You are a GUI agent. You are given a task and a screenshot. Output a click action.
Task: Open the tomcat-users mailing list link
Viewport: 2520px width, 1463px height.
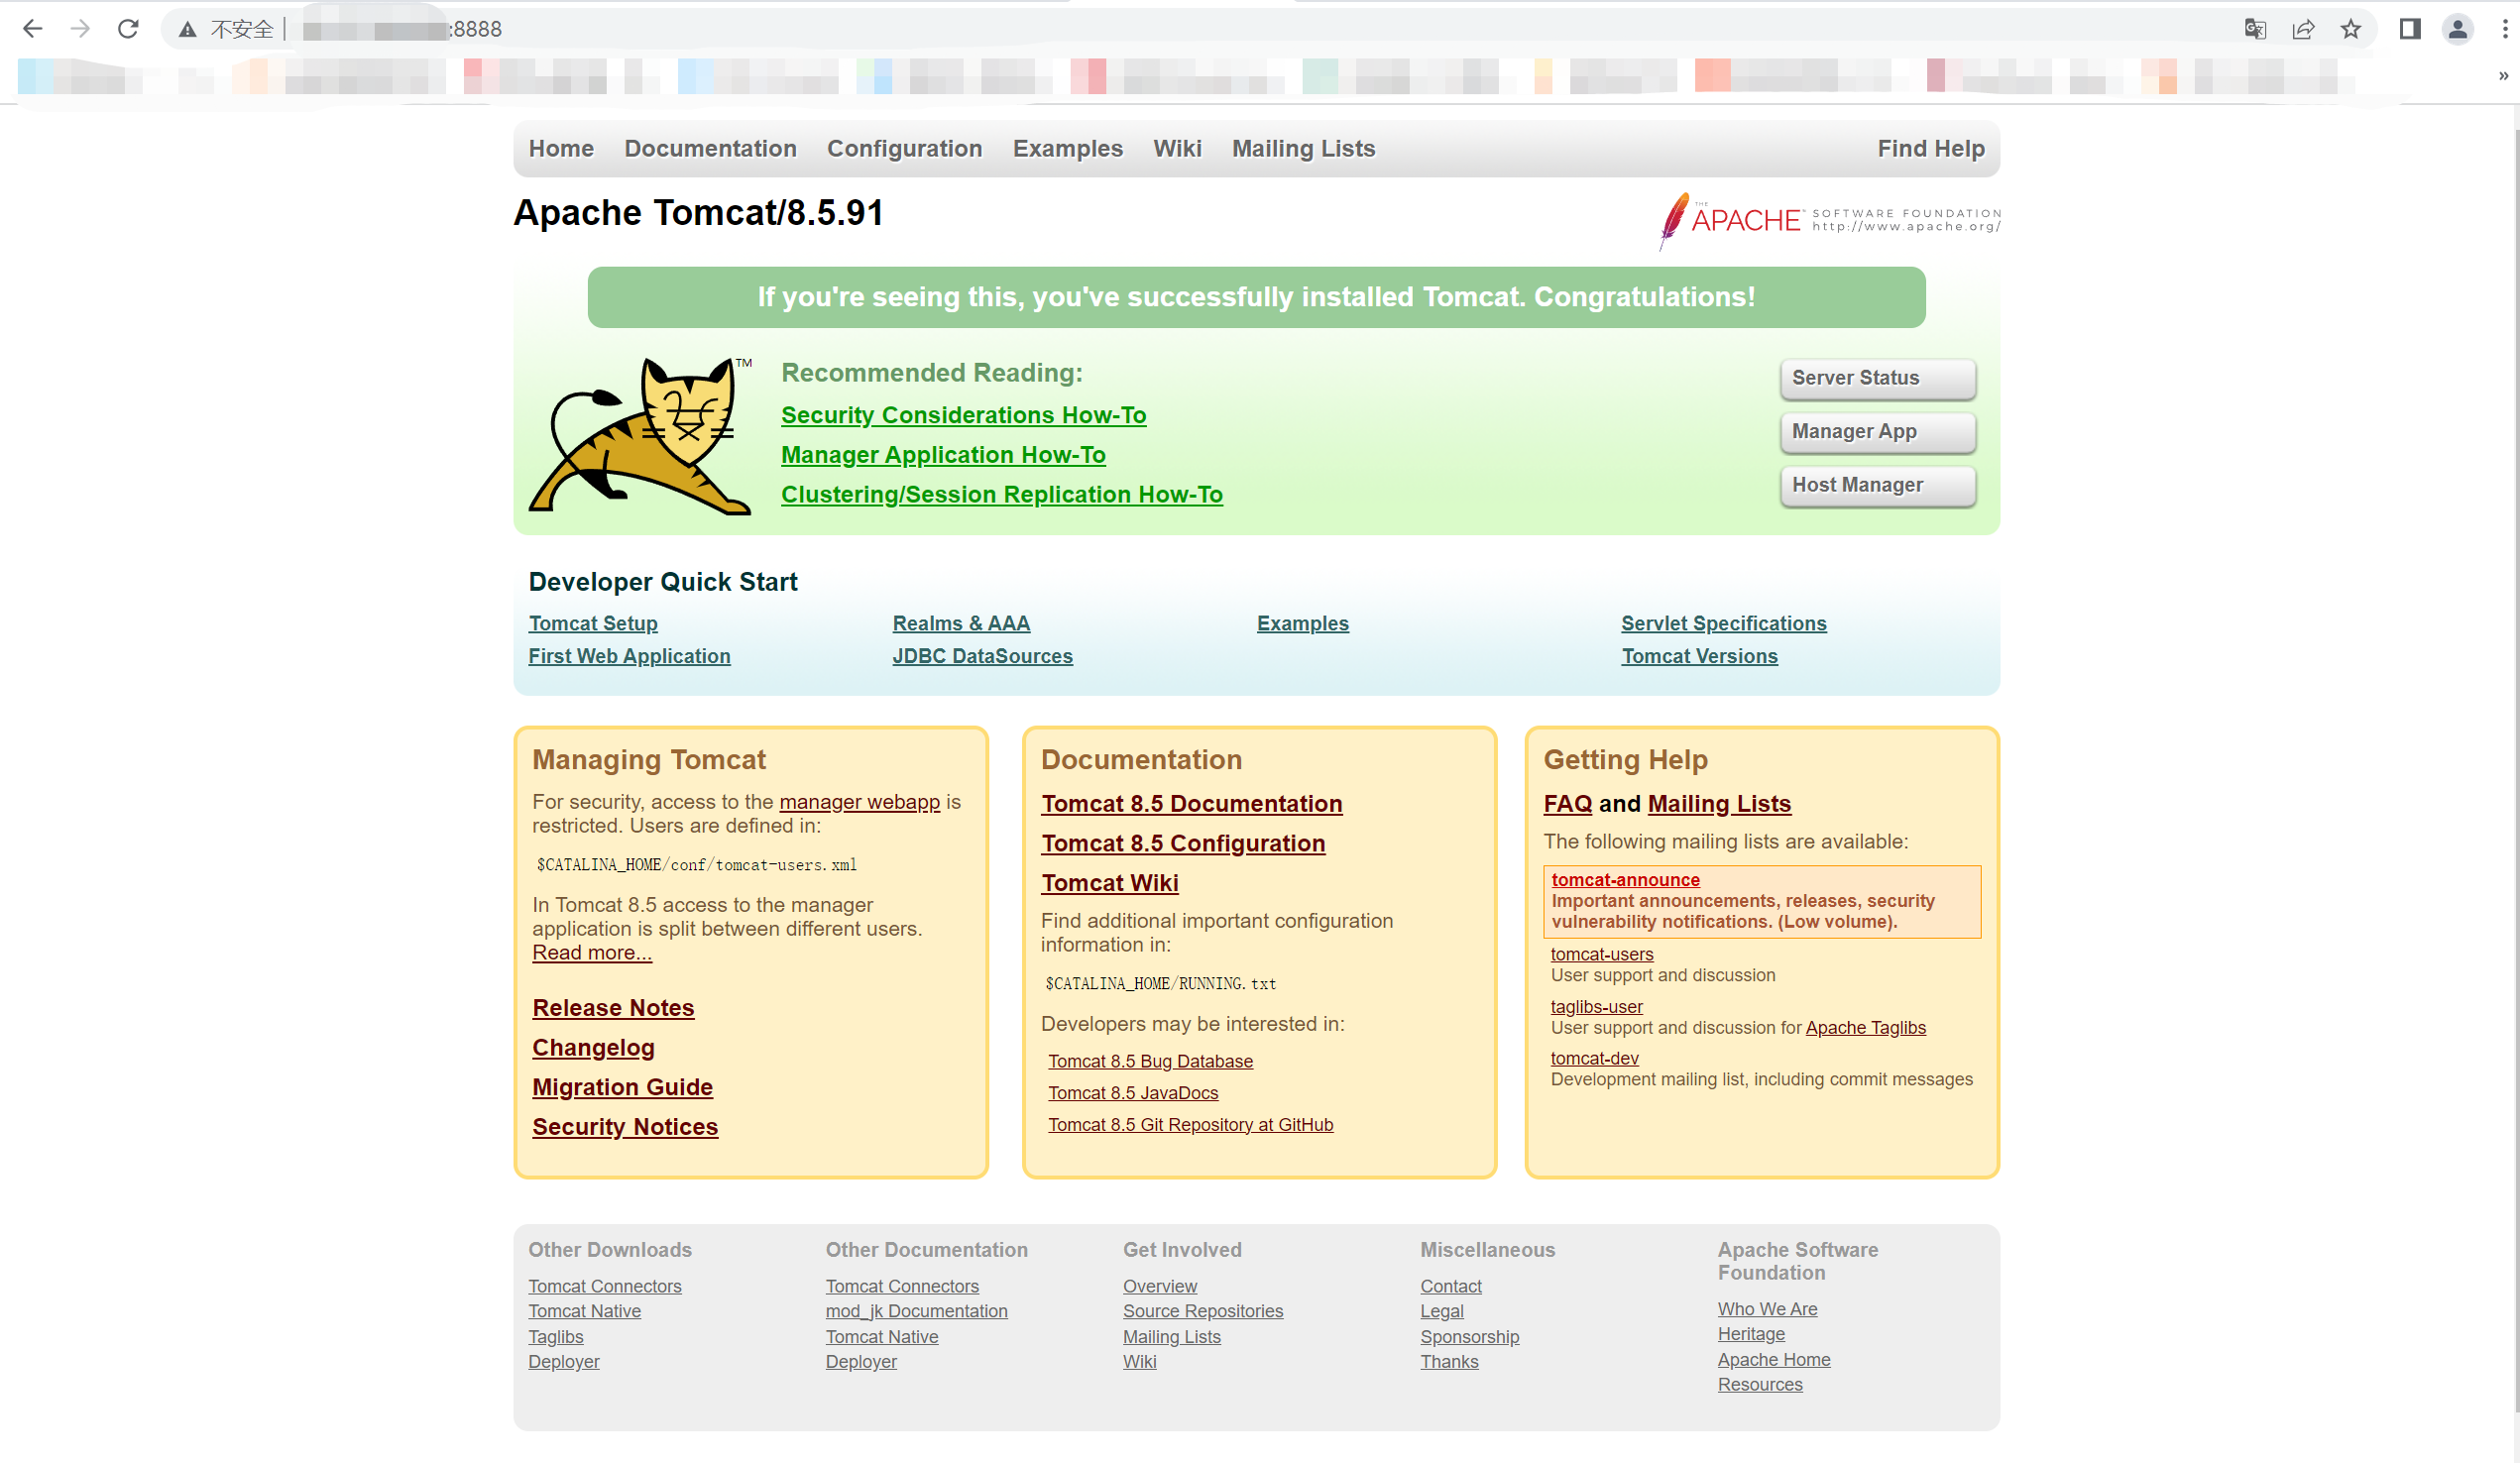(x=1601, y=953)
